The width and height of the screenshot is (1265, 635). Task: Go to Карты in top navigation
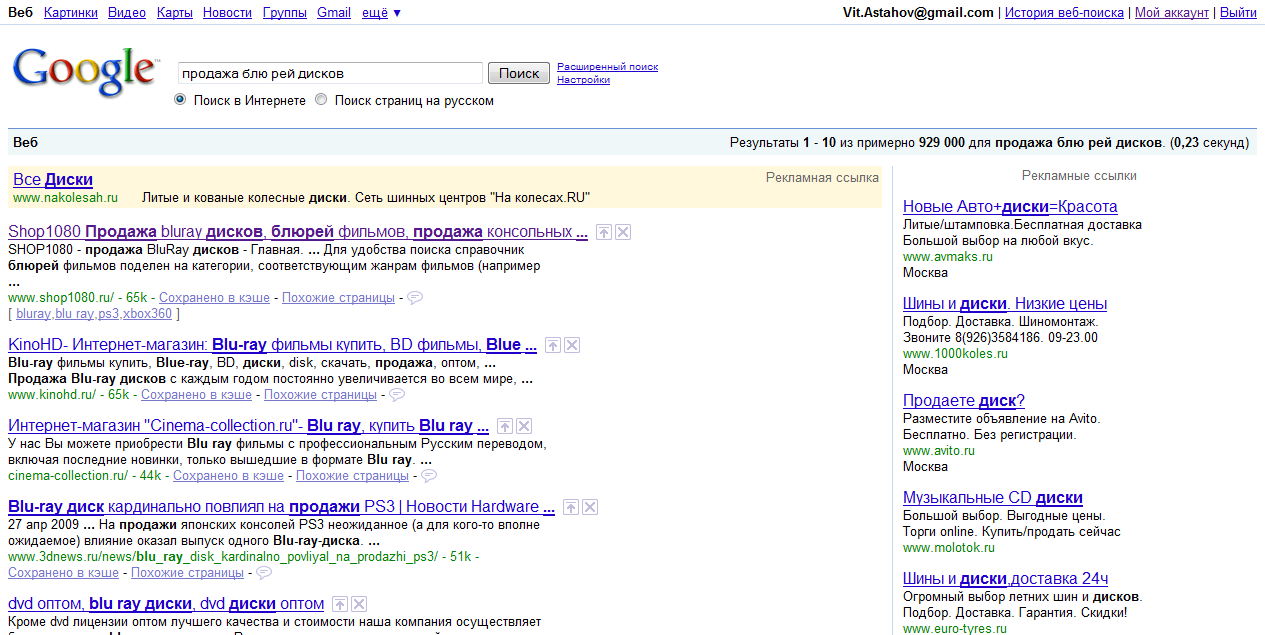point(175,13)
